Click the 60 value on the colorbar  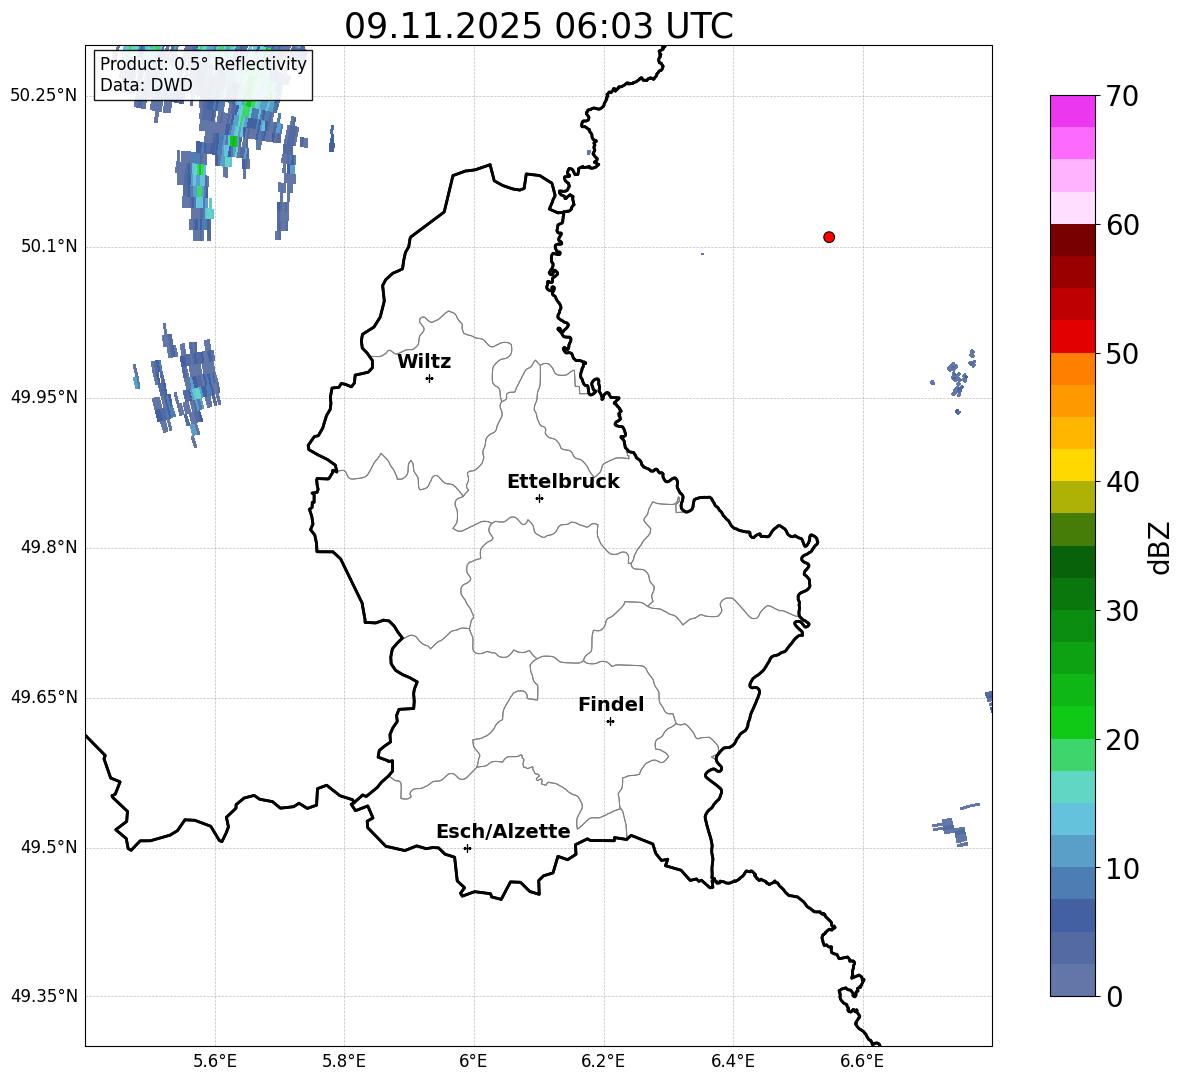[x=1121, y=225]
